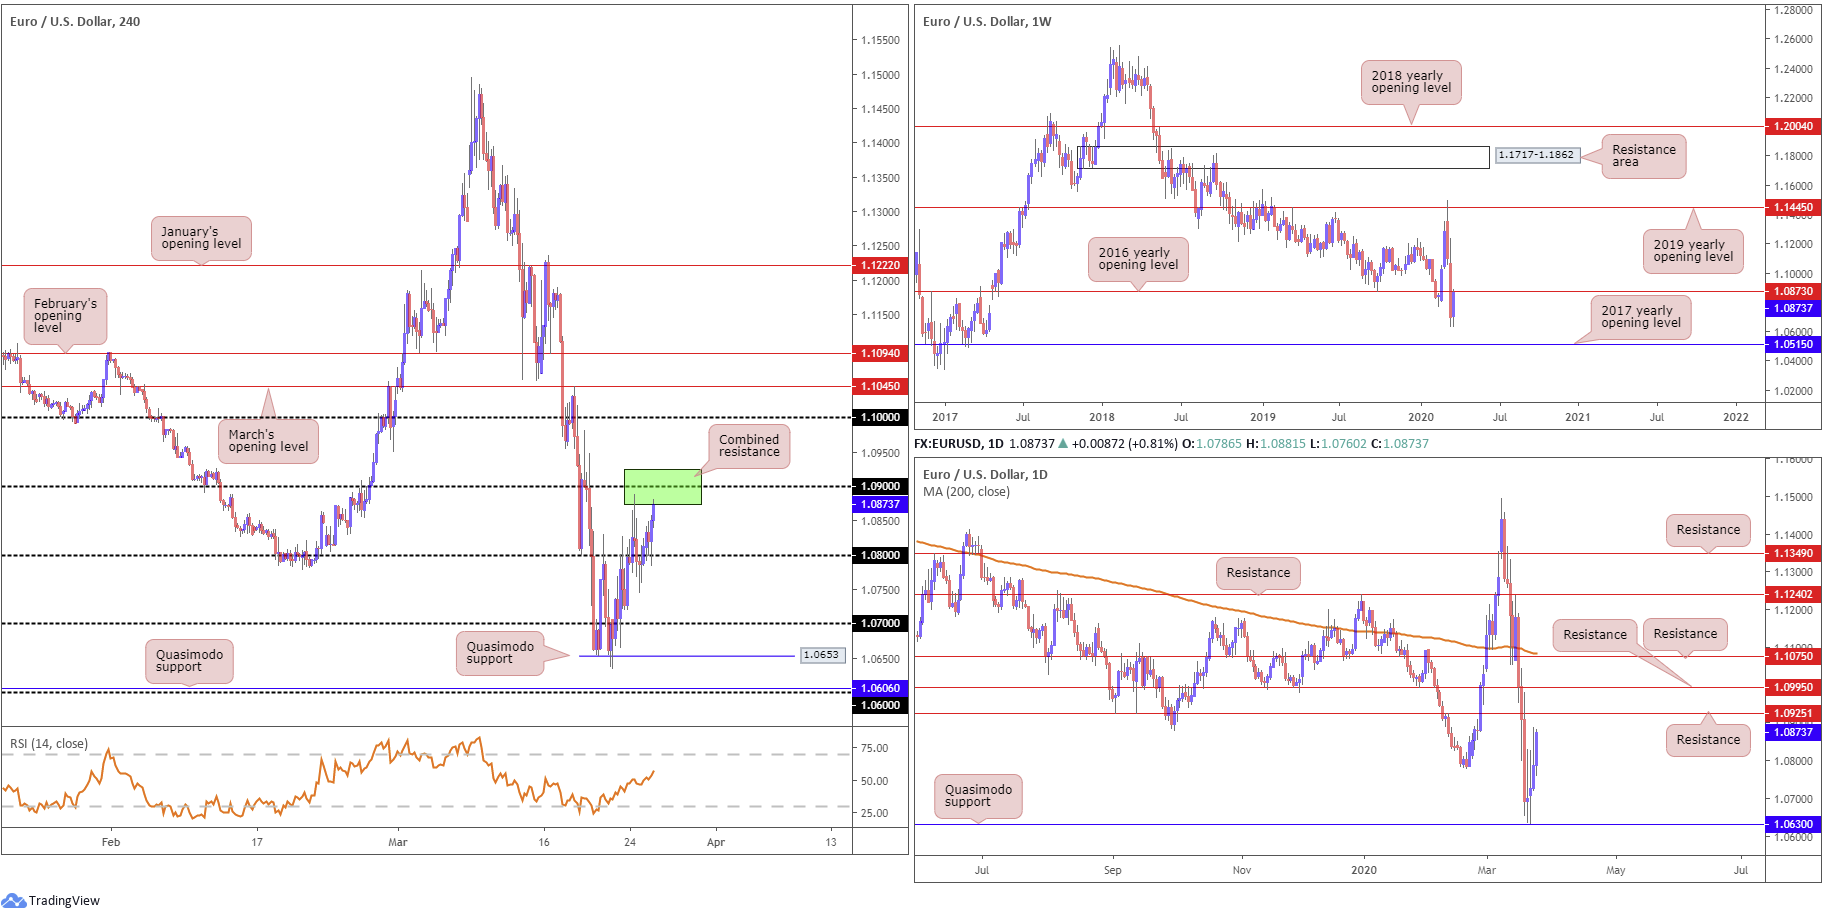The width and height of the screenshot is (1822, 911).
Task: Click the '2016 yearly opening level' callout
Action: click(x=1138, y=259)
